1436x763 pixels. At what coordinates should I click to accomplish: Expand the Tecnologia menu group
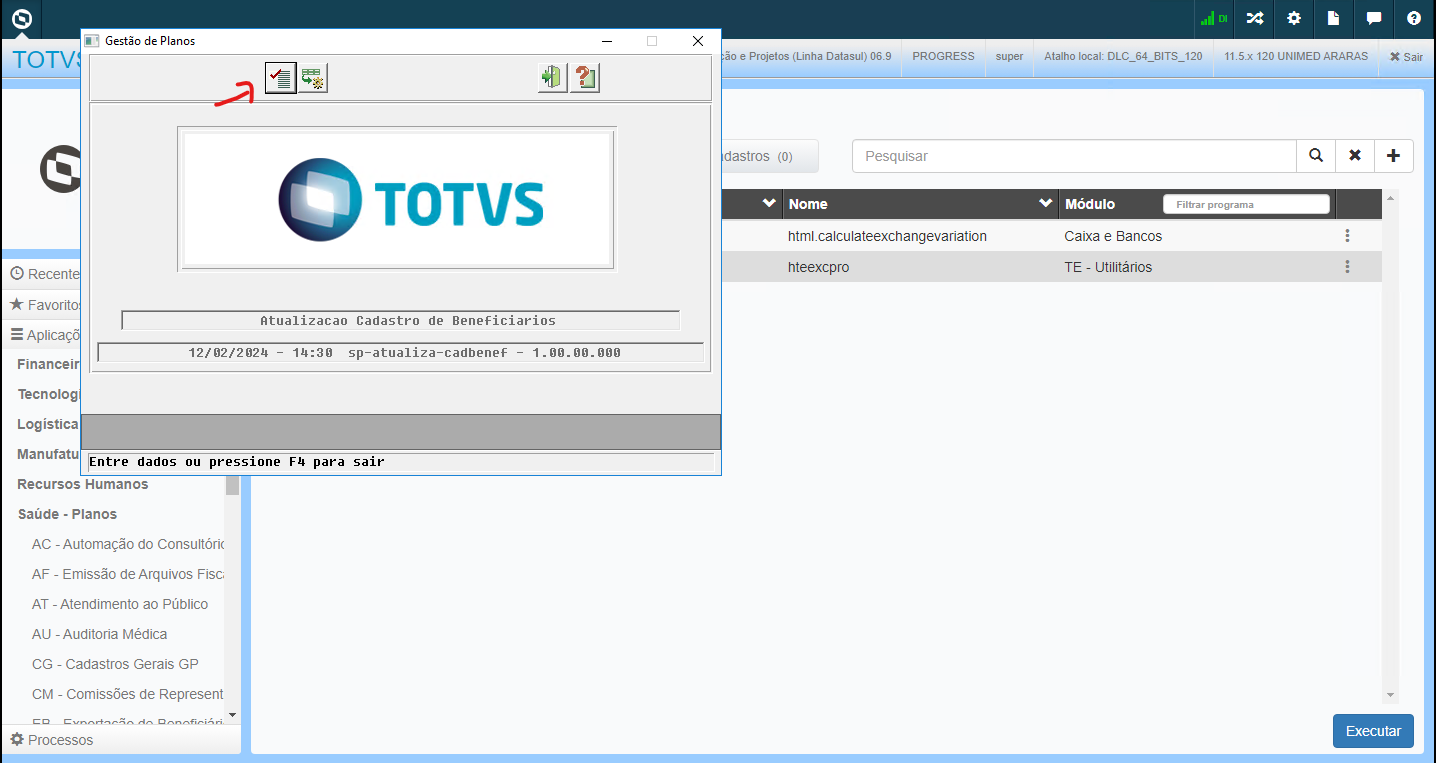49,394
